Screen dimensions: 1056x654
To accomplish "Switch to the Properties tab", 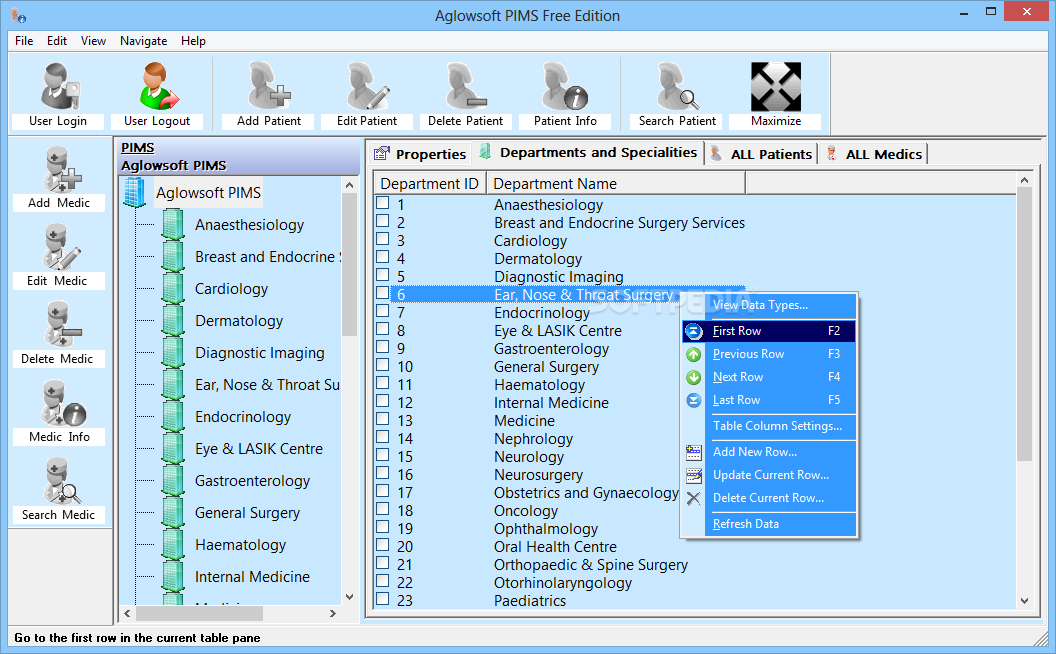I will [420, 154].
